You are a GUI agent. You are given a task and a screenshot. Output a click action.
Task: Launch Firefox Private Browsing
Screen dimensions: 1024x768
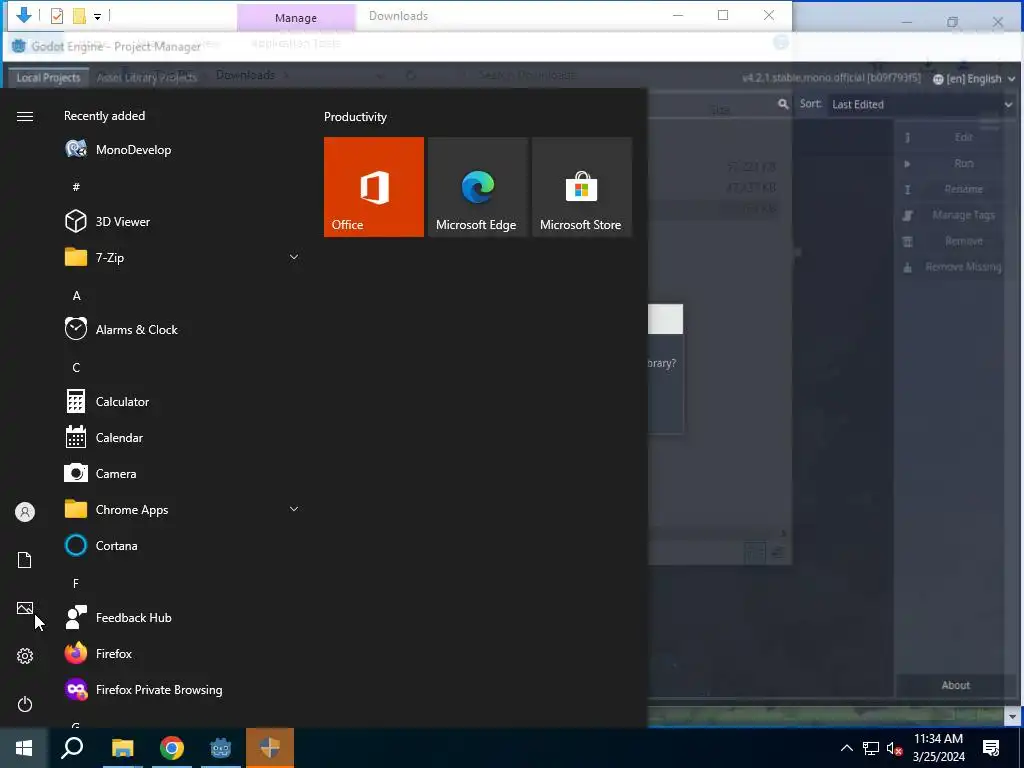183,689
